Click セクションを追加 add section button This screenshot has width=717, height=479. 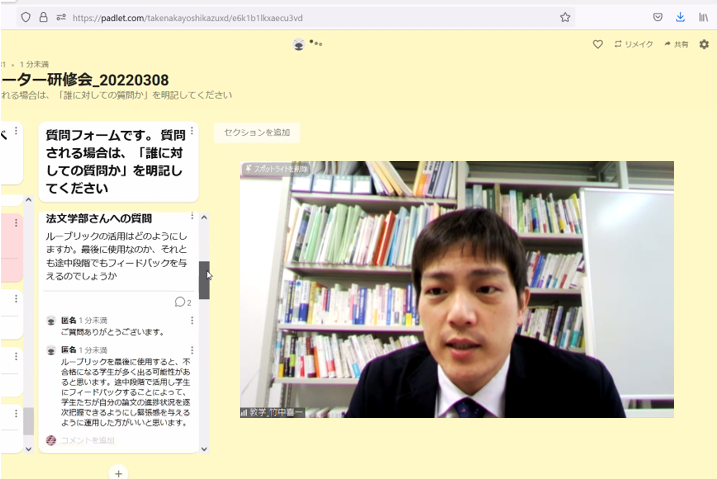point(257,133)
